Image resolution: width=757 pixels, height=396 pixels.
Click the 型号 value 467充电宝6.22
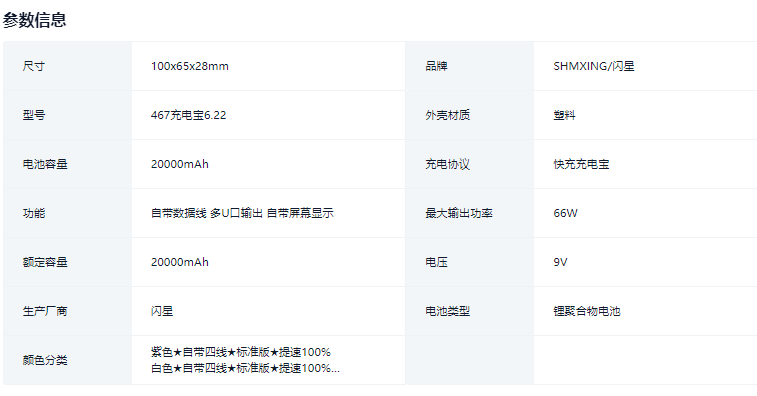click(188, 115)
